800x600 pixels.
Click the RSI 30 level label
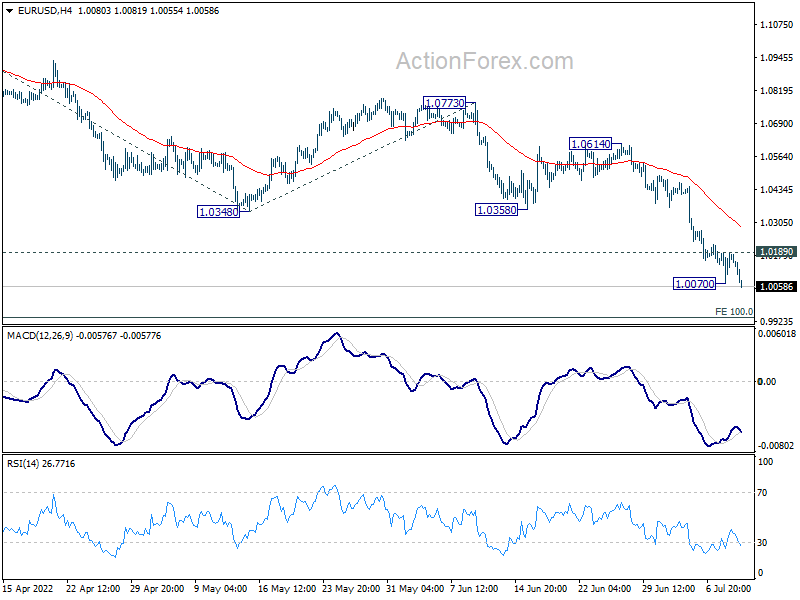click(x=762, y=543)
